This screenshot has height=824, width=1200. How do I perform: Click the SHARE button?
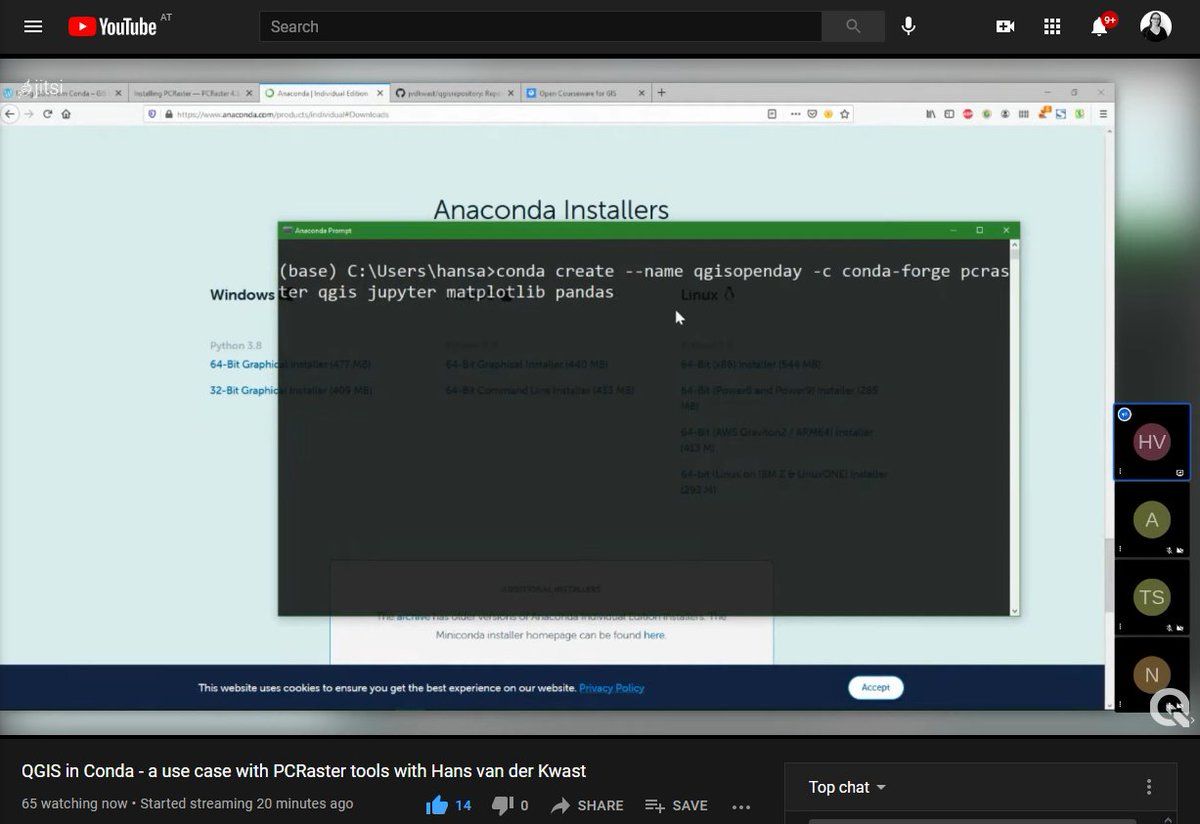coord(587,805)
